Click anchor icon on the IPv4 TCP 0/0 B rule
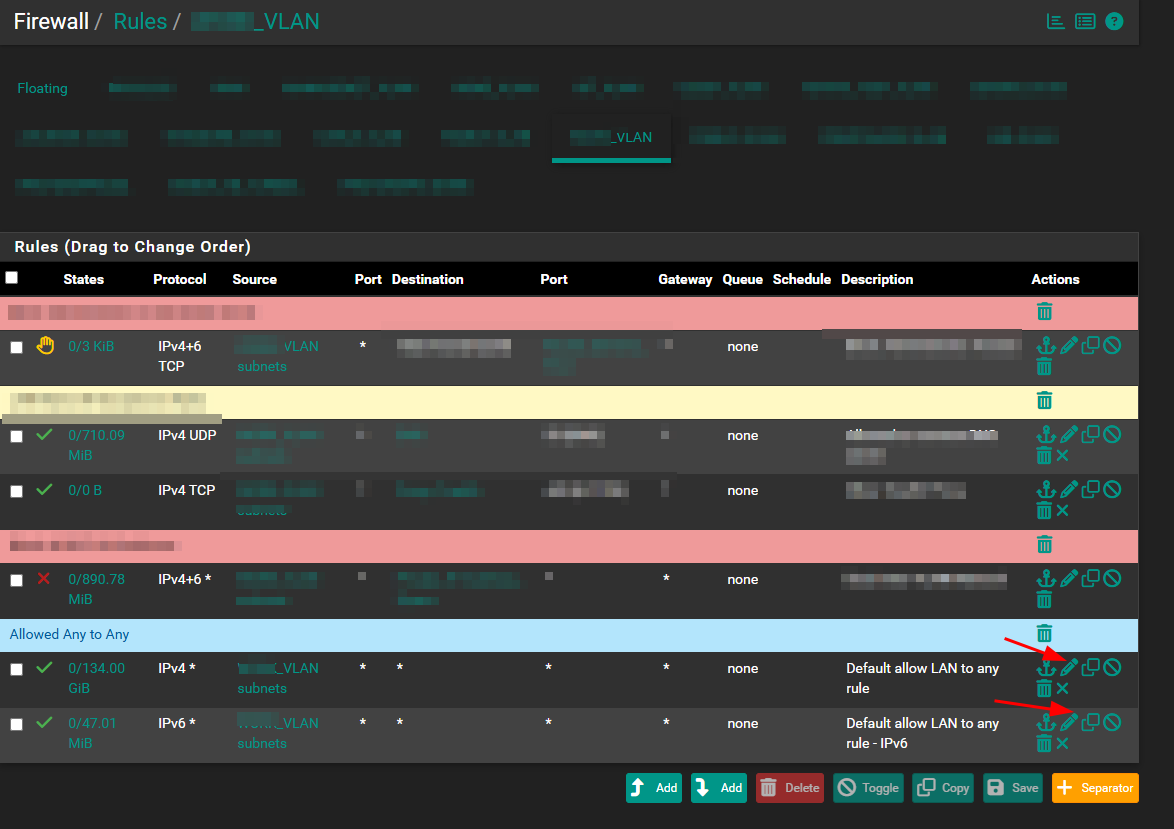1174x829 pixels. point(1046,490)
